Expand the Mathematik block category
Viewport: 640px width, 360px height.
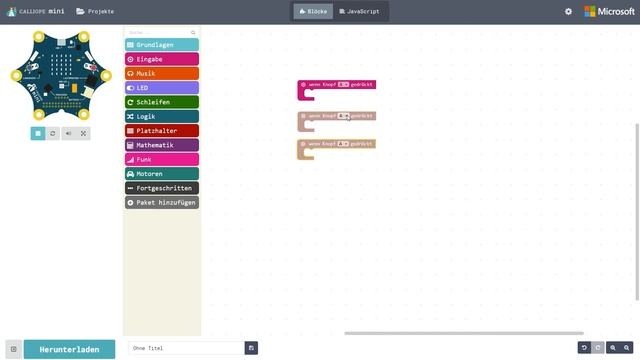162,145
